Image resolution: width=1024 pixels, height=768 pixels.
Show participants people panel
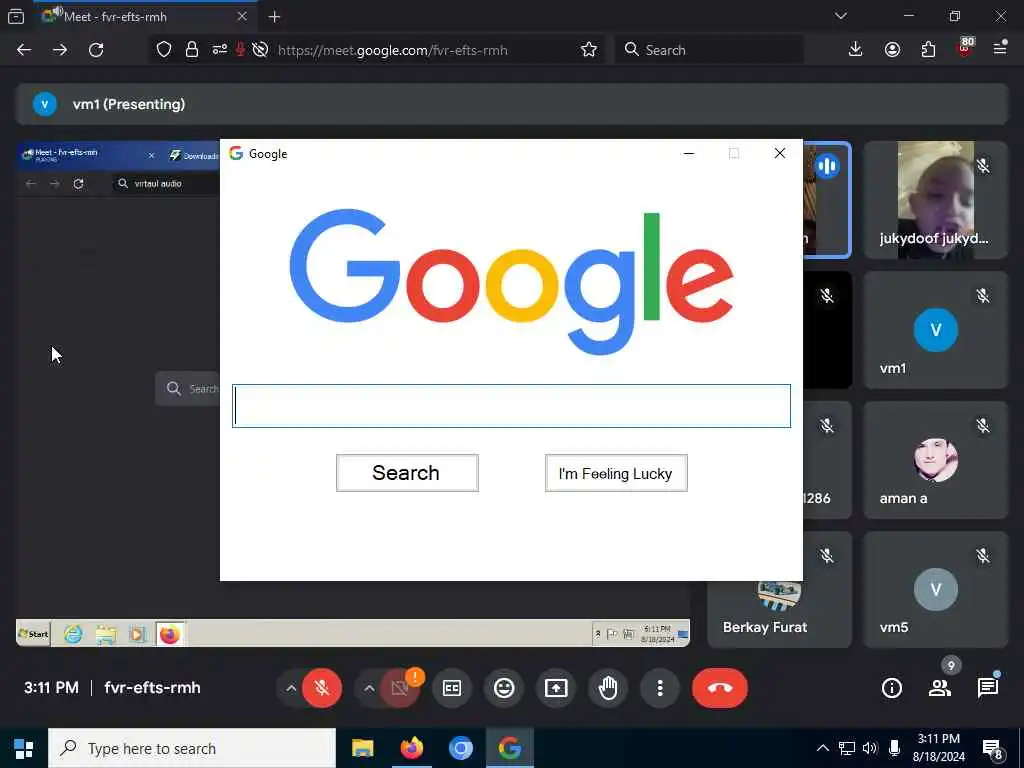point(940,688)
